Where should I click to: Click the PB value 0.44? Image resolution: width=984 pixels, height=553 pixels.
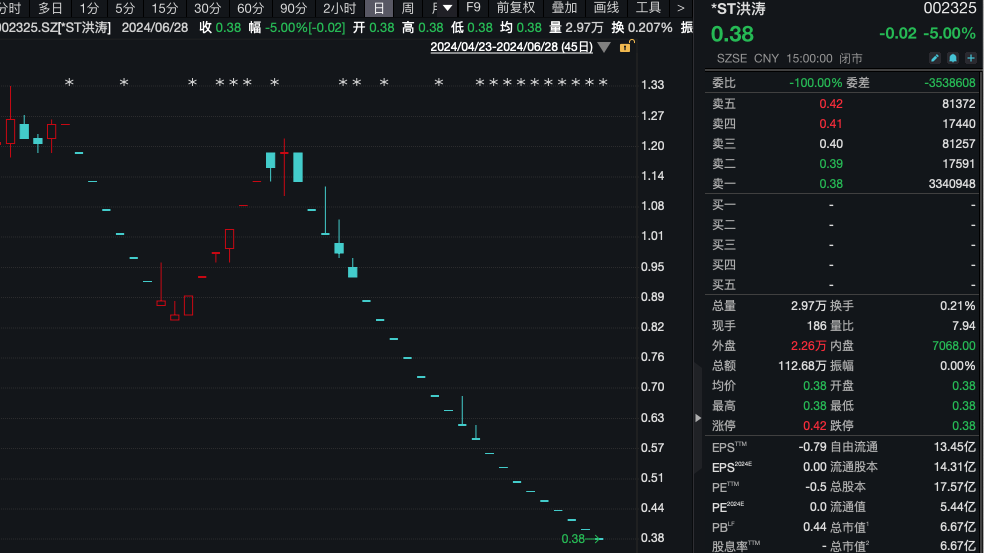coord(815,527)
